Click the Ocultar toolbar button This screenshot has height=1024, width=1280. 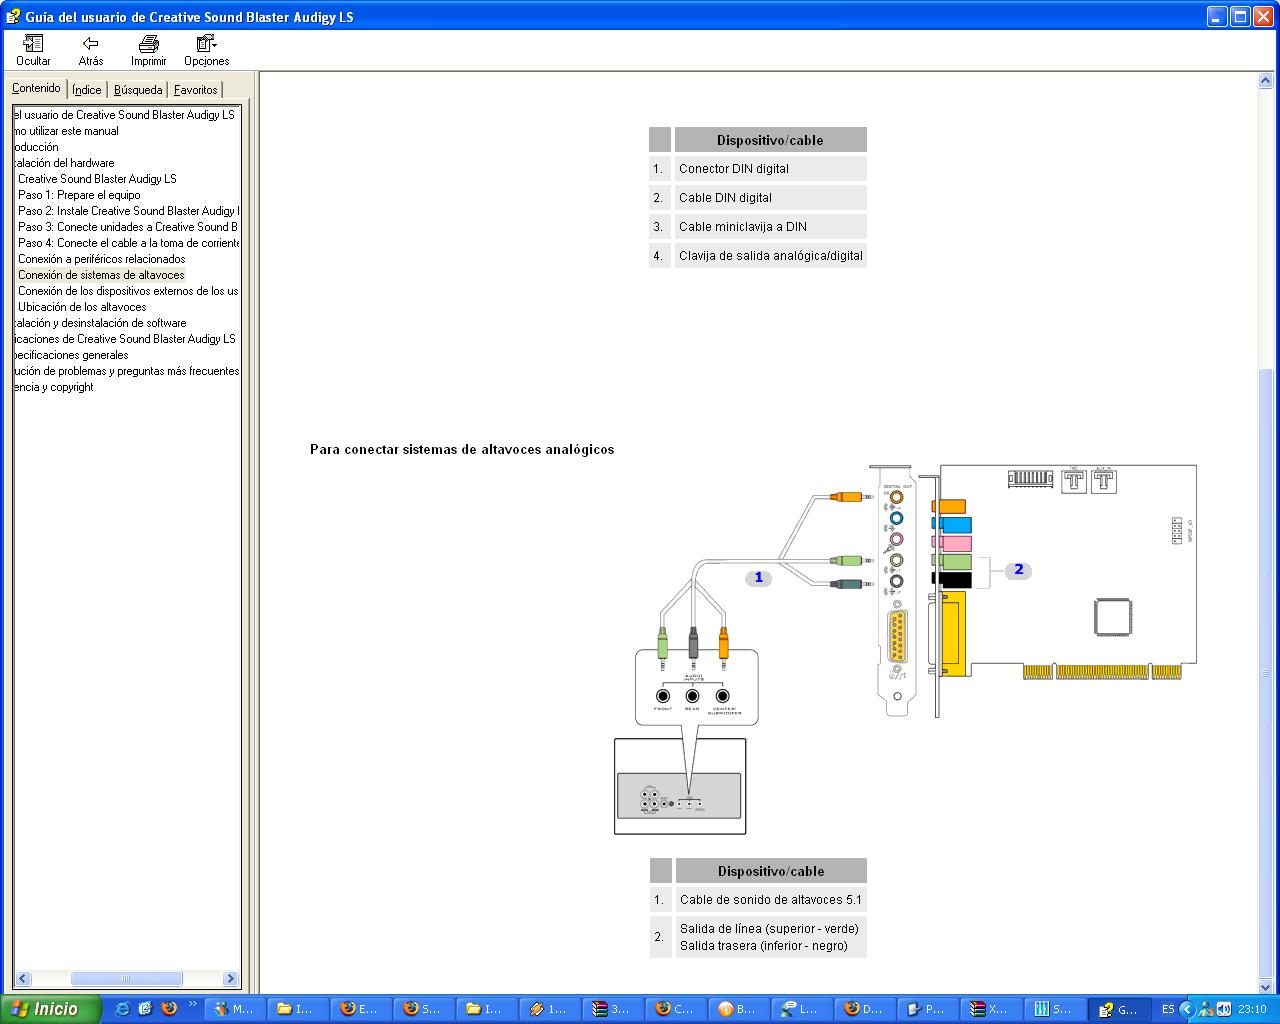[x=33, y=50]
